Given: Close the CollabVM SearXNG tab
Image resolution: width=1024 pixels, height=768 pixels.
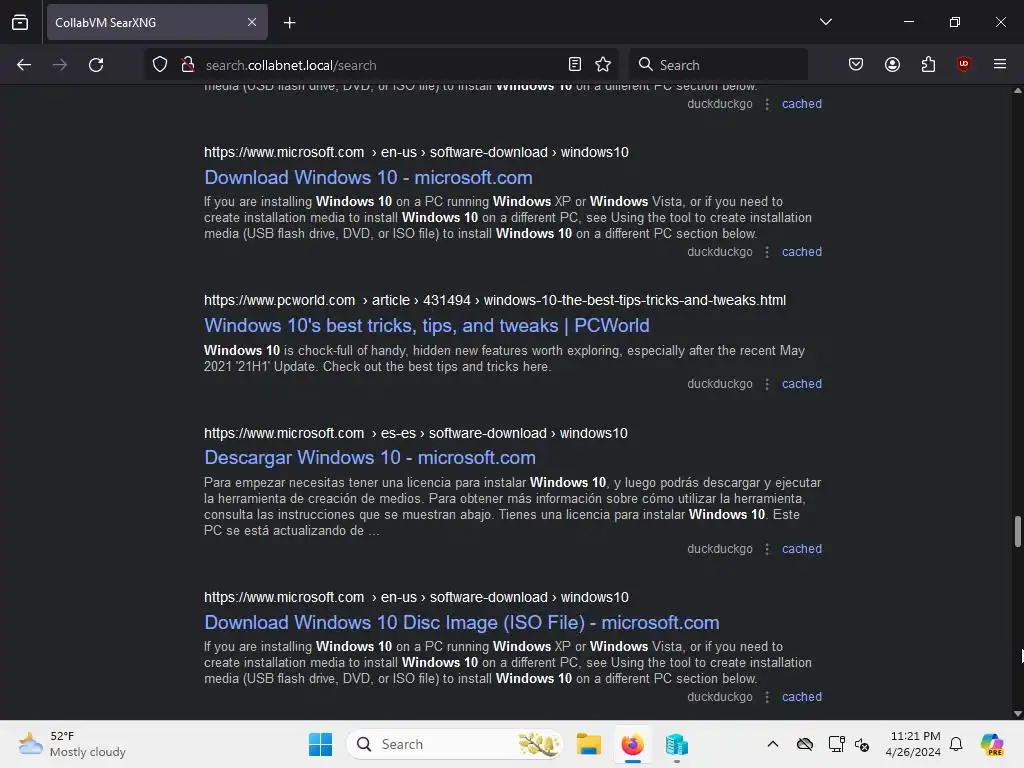Looking at the screenshot, I should 252,22.
